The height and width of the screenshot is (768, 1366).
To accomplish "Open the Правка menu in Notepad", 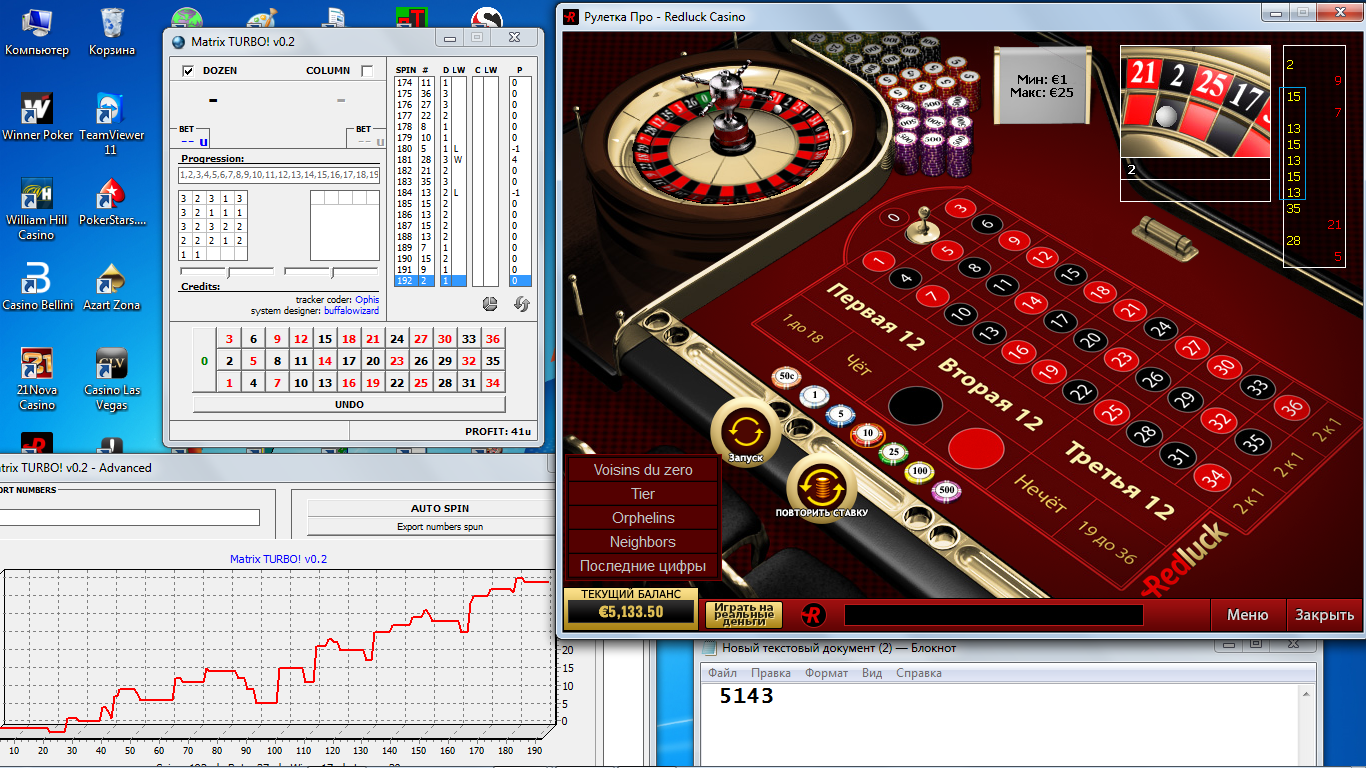I will [771, 673].
